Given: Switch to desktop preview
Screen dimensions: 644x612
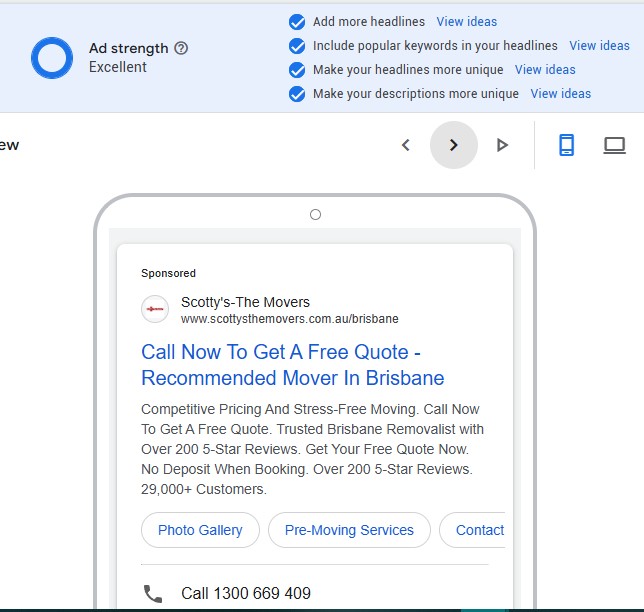Looking at the screenshot, I should pyautogui.click(x=614, y=145).
